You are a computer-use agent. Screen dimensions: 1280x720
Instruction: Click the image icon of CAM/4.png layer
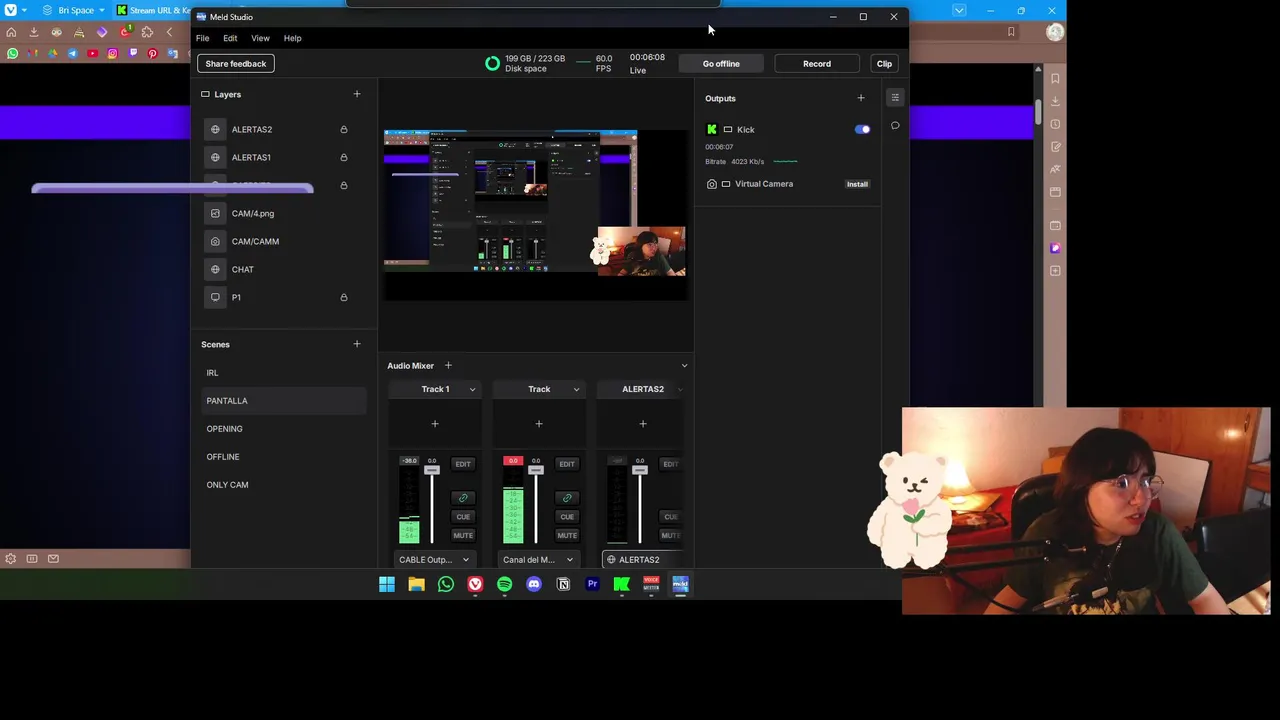point(215,213)
